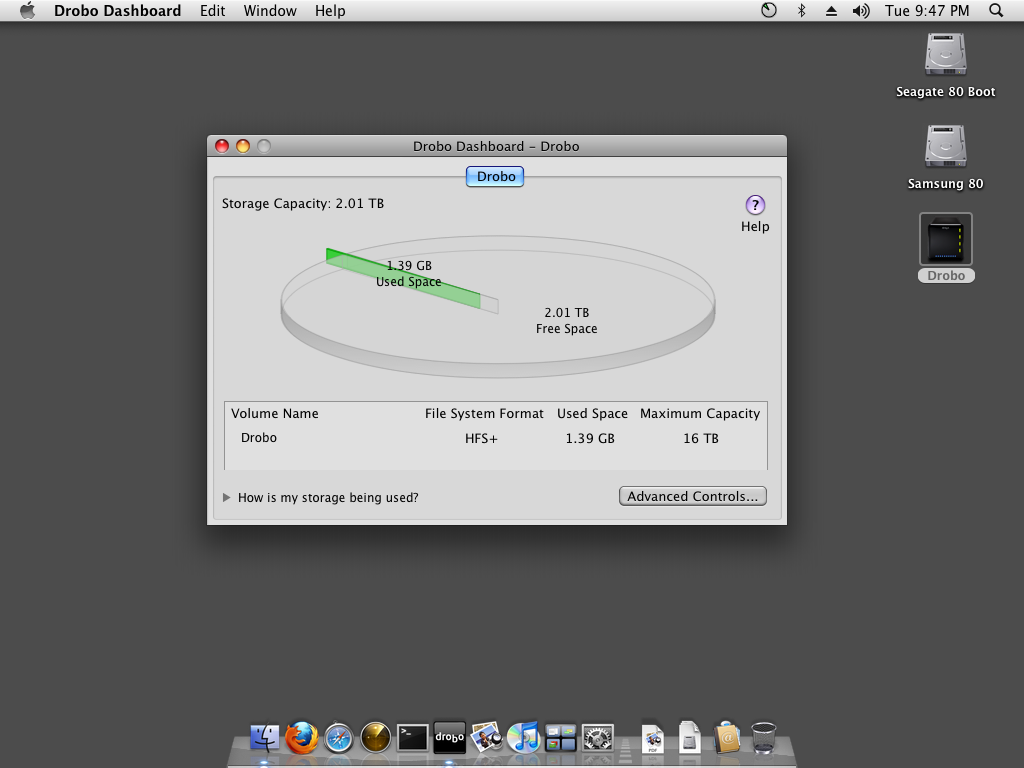Viewport: 1024px width, 768px height.
Task: Open Safari compass icon in Dock
Action: pyautogui.click(x=338, y=738)
